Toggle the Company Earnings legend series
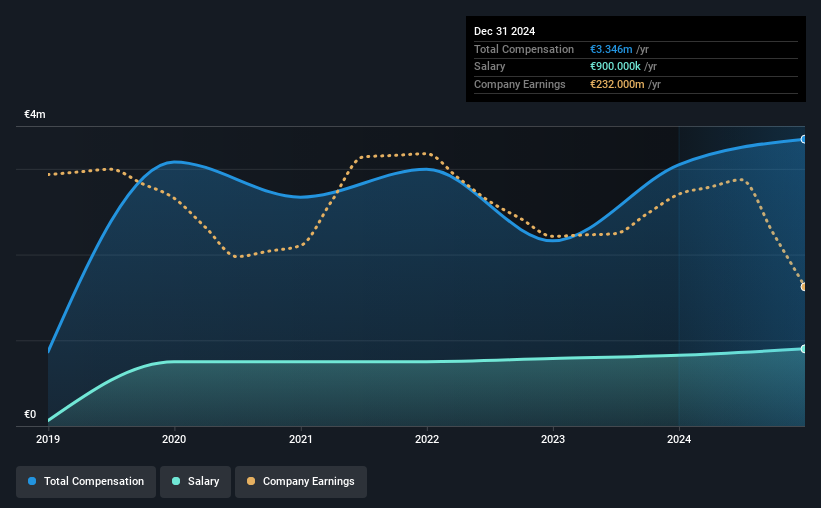The height and width of the screenshot is (508, 821). point(301,481)
